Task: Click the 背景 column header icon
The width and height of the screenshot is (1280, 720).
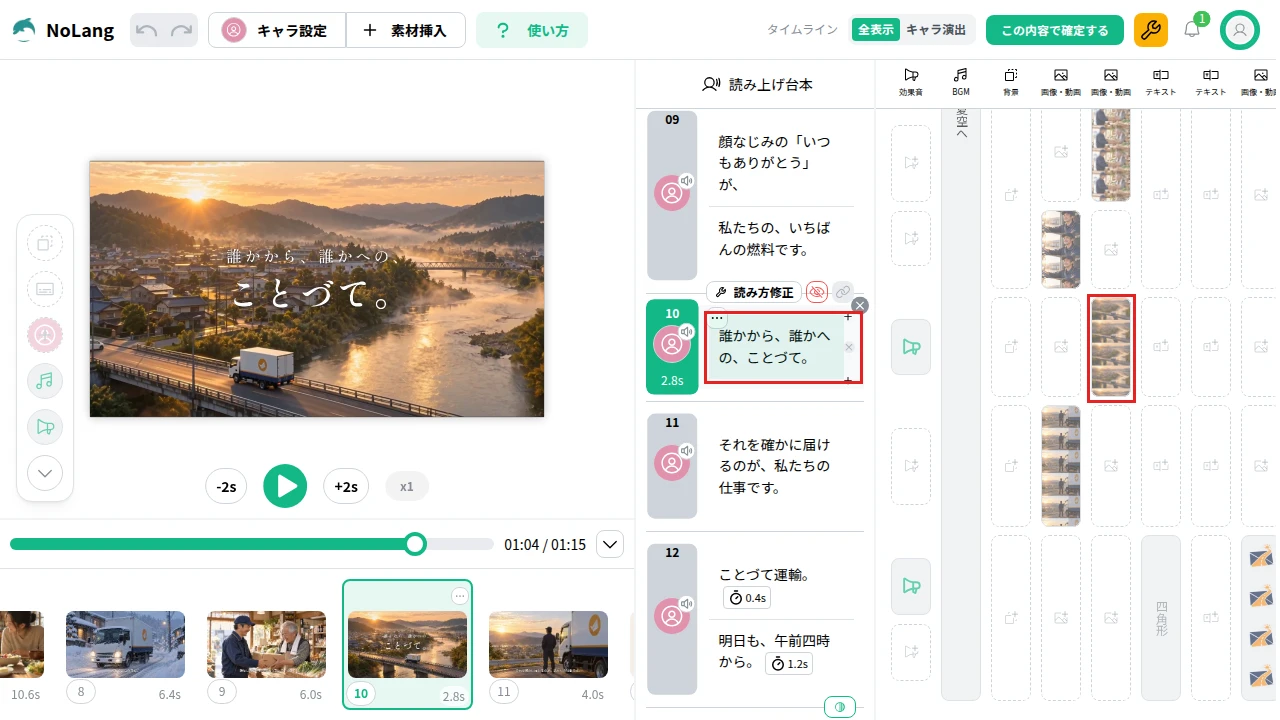Action: coord(1011,75)
